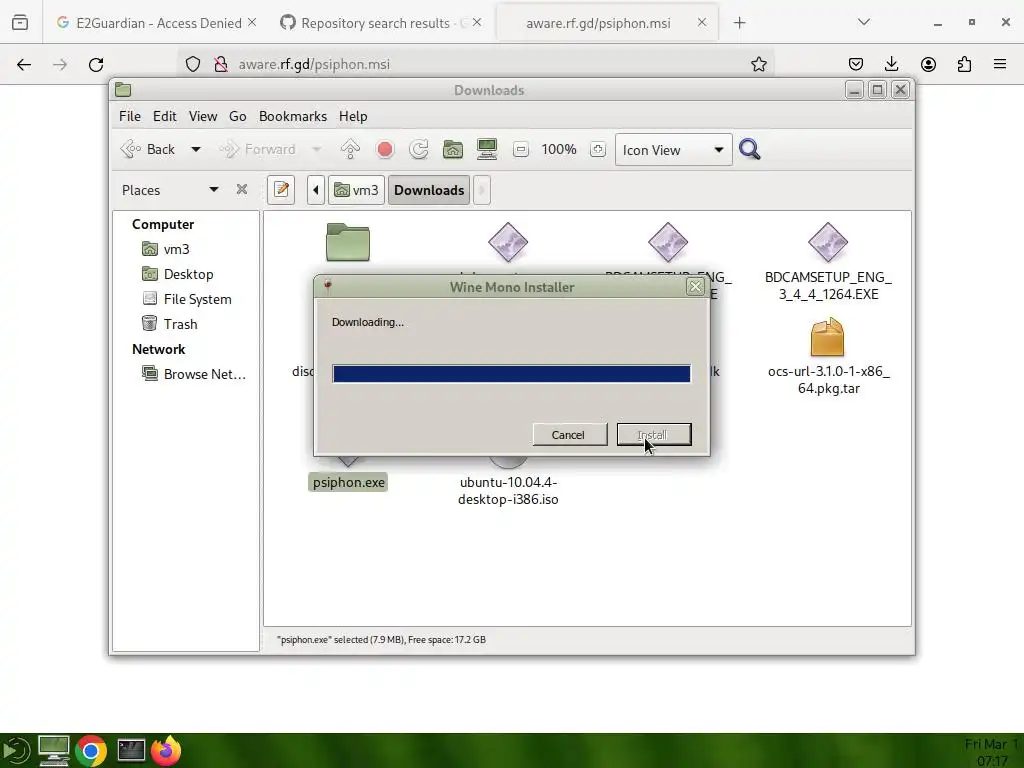This screenshot has width=1024, height=768.
Task: Go up to parent folder icon
Action: (x=350, y=150)
